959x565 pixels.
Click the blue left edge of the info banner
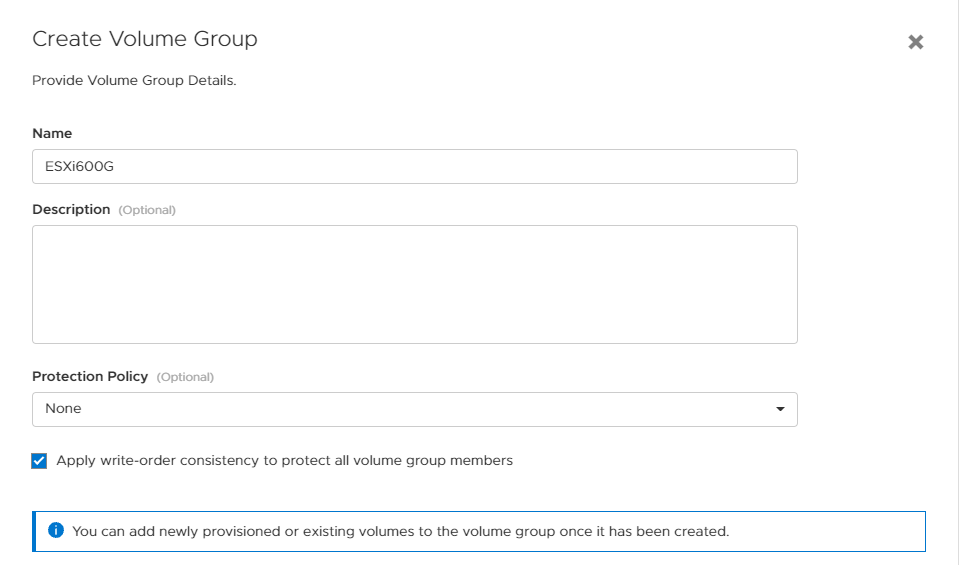(35, 531)
